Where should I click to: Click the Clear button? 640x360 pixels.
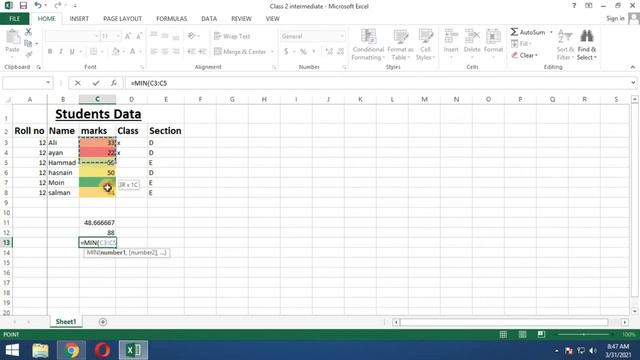click(524, 55)
